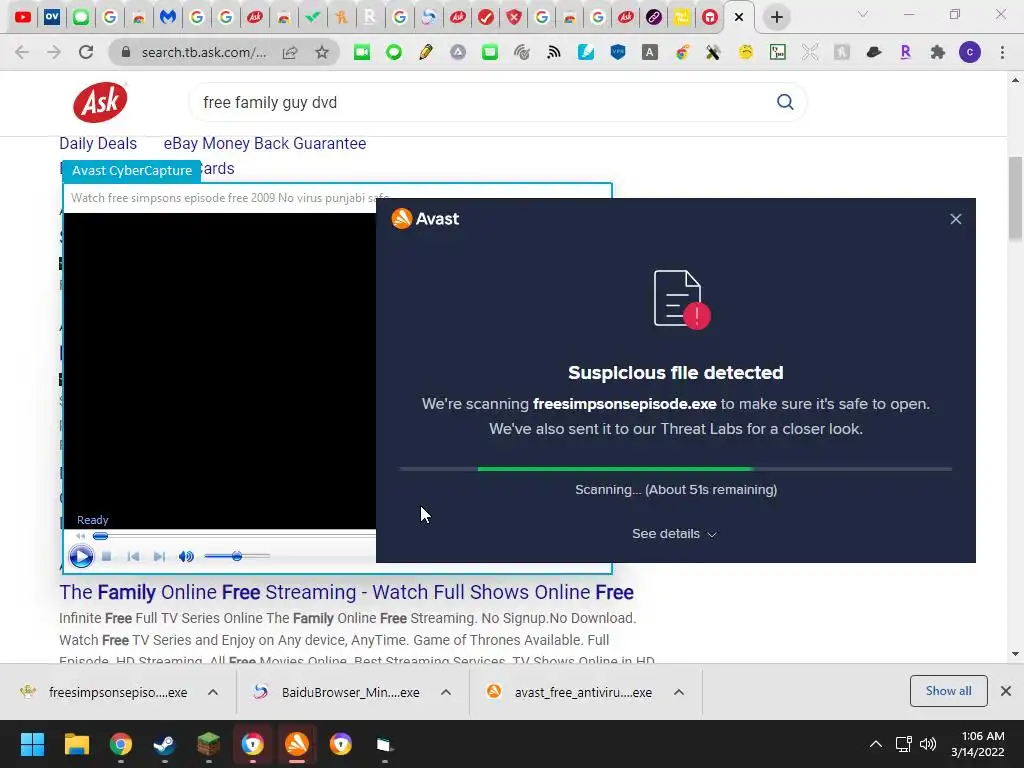The image size is (1024, 768).
Task: Switch to the purple link icon tab
Action: 653,18
